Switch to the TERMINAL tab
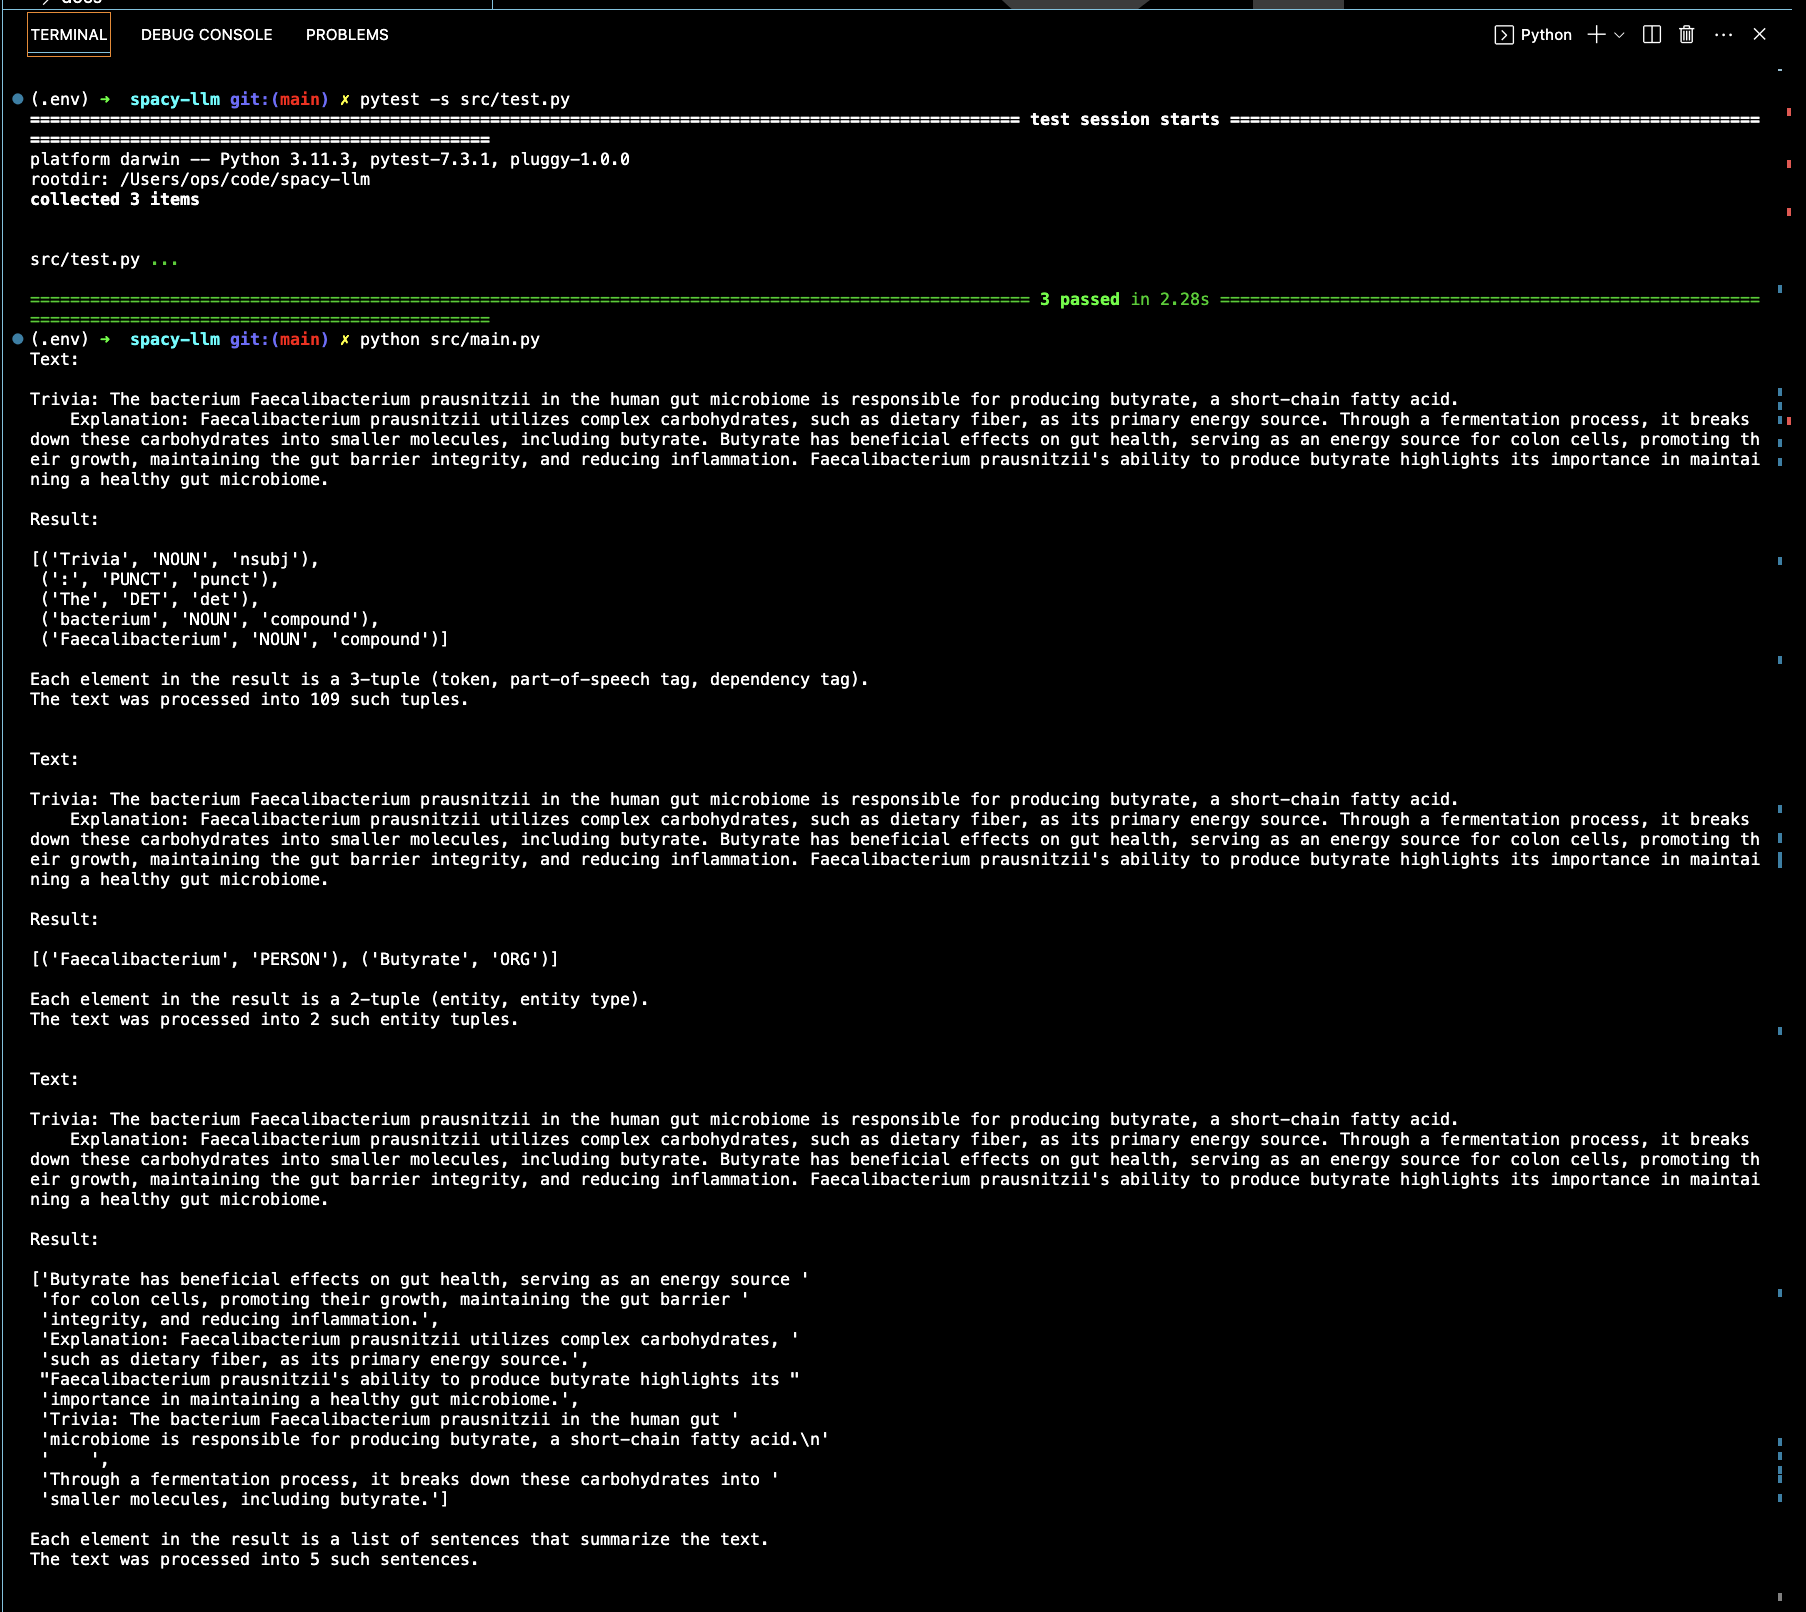1806x1612 pixels. tap(69, 35)
